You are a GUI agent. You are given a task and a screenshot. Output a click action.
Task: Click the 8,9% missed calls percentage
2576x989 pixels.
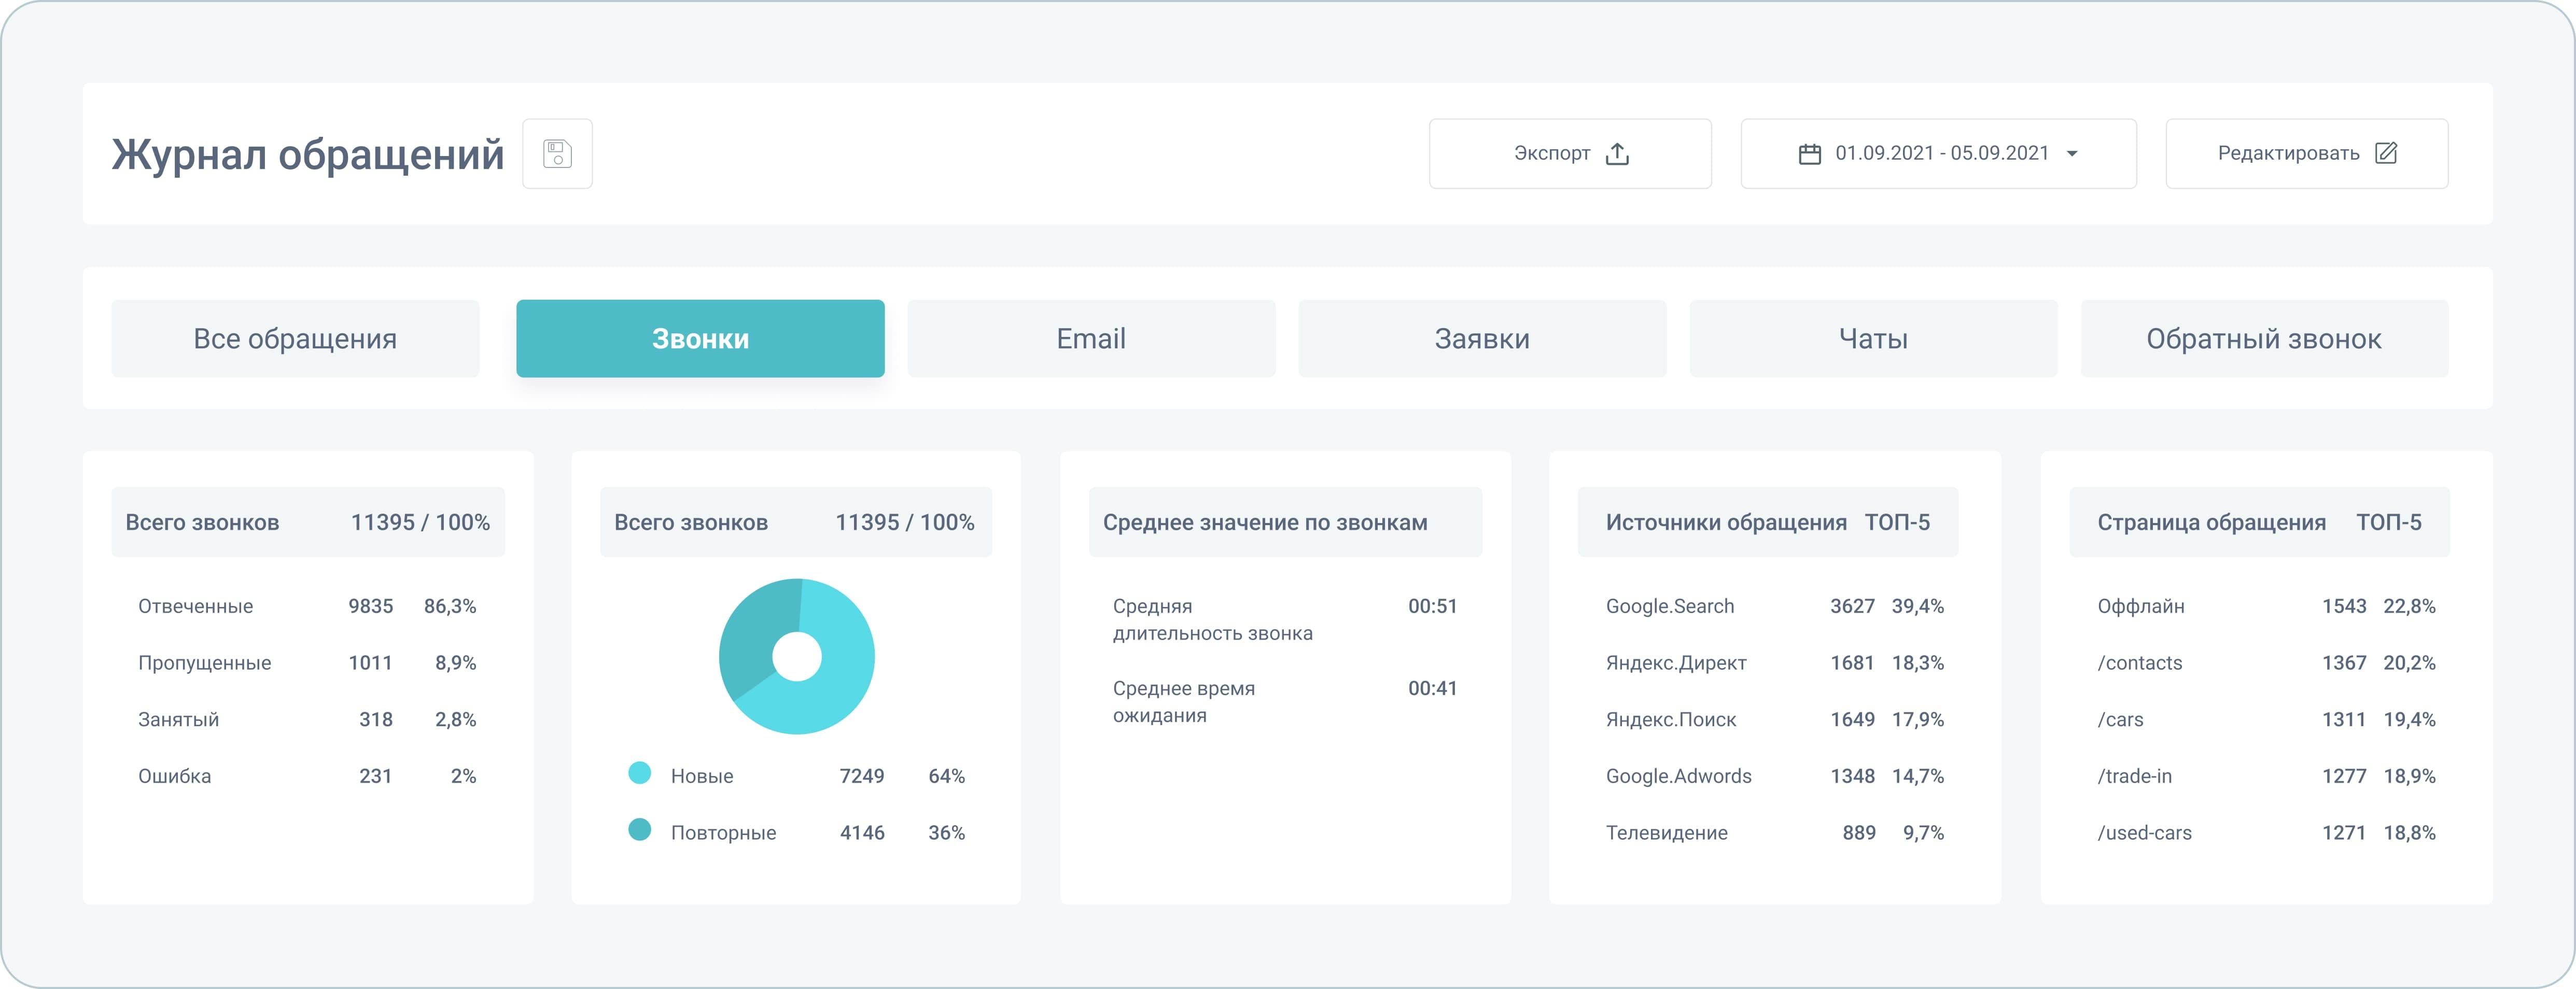coord(455,663)
